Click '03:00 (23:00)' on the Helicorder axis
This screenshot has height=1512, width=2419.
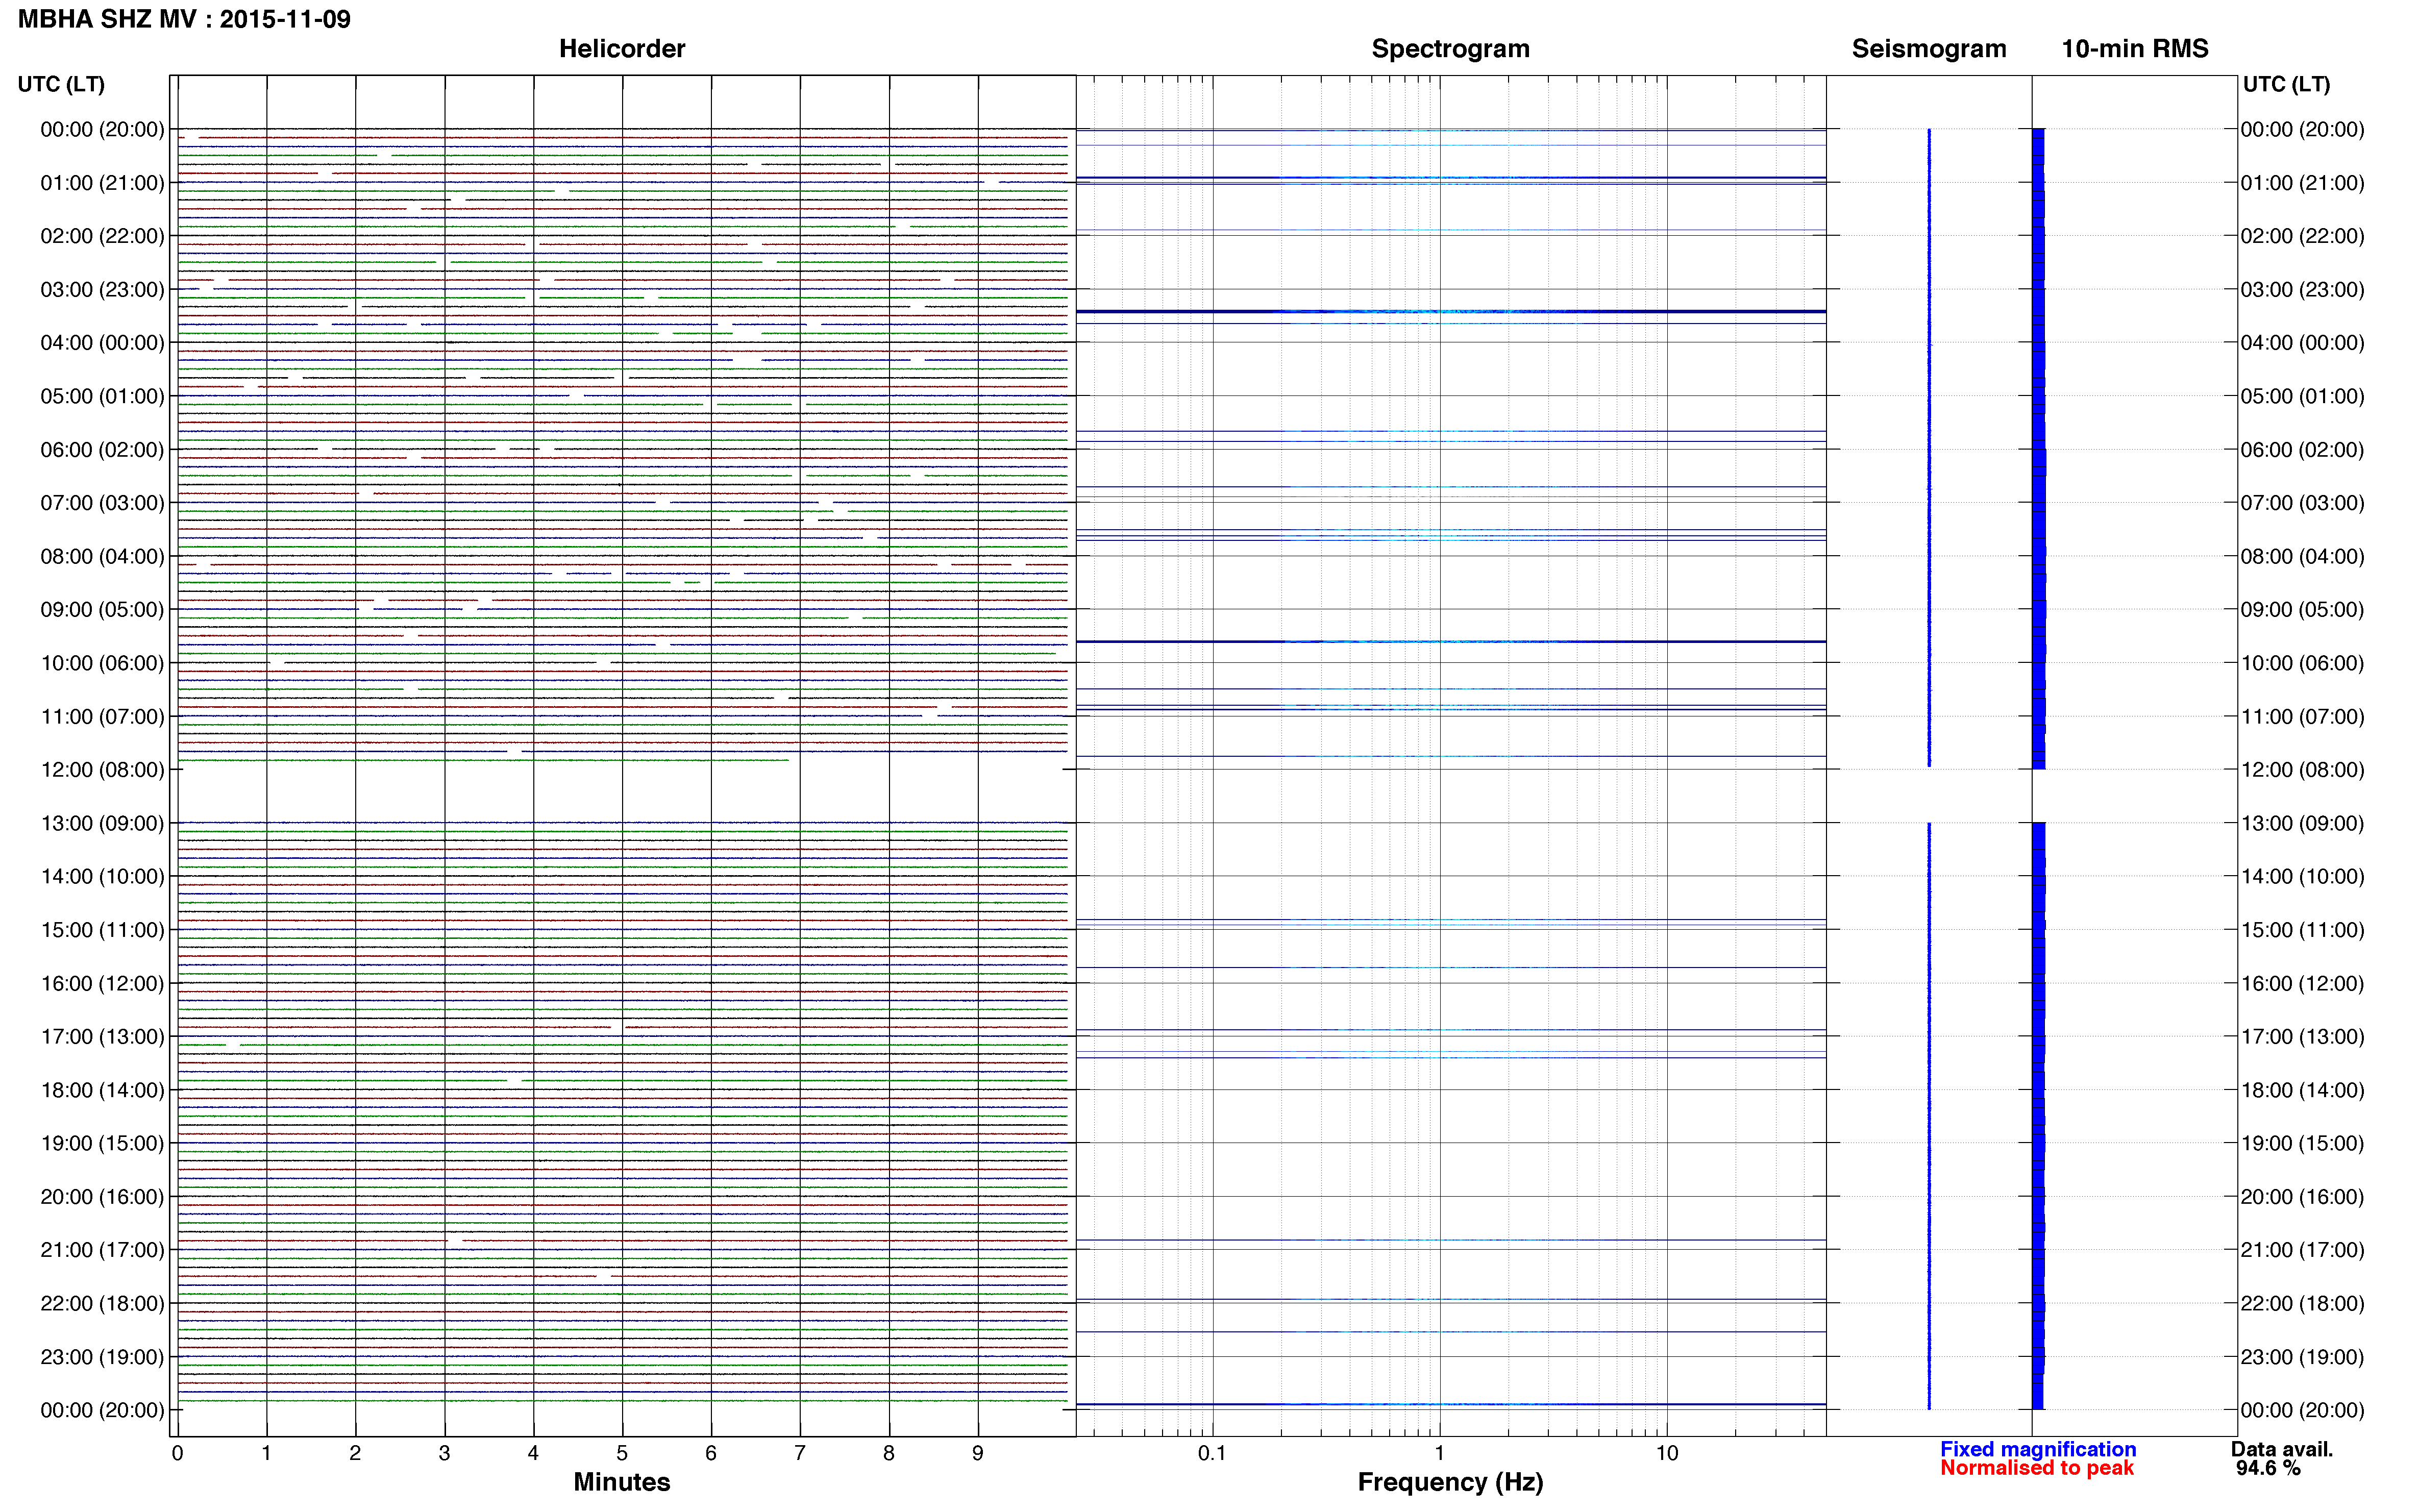(x=102, y=290)
